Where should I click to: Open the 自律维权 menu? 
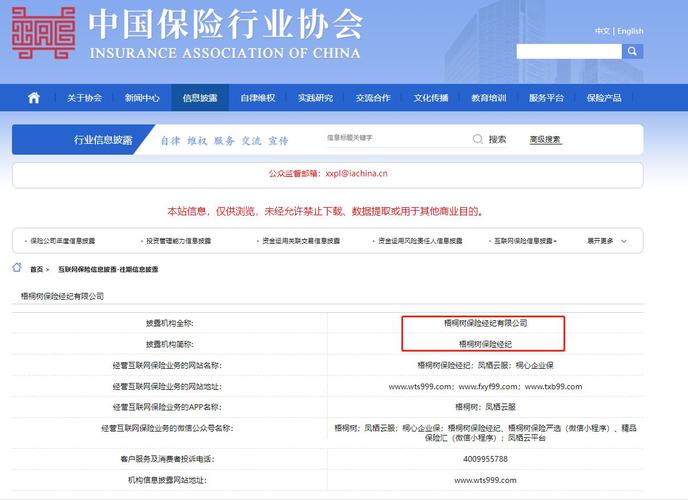coord(258,98)
